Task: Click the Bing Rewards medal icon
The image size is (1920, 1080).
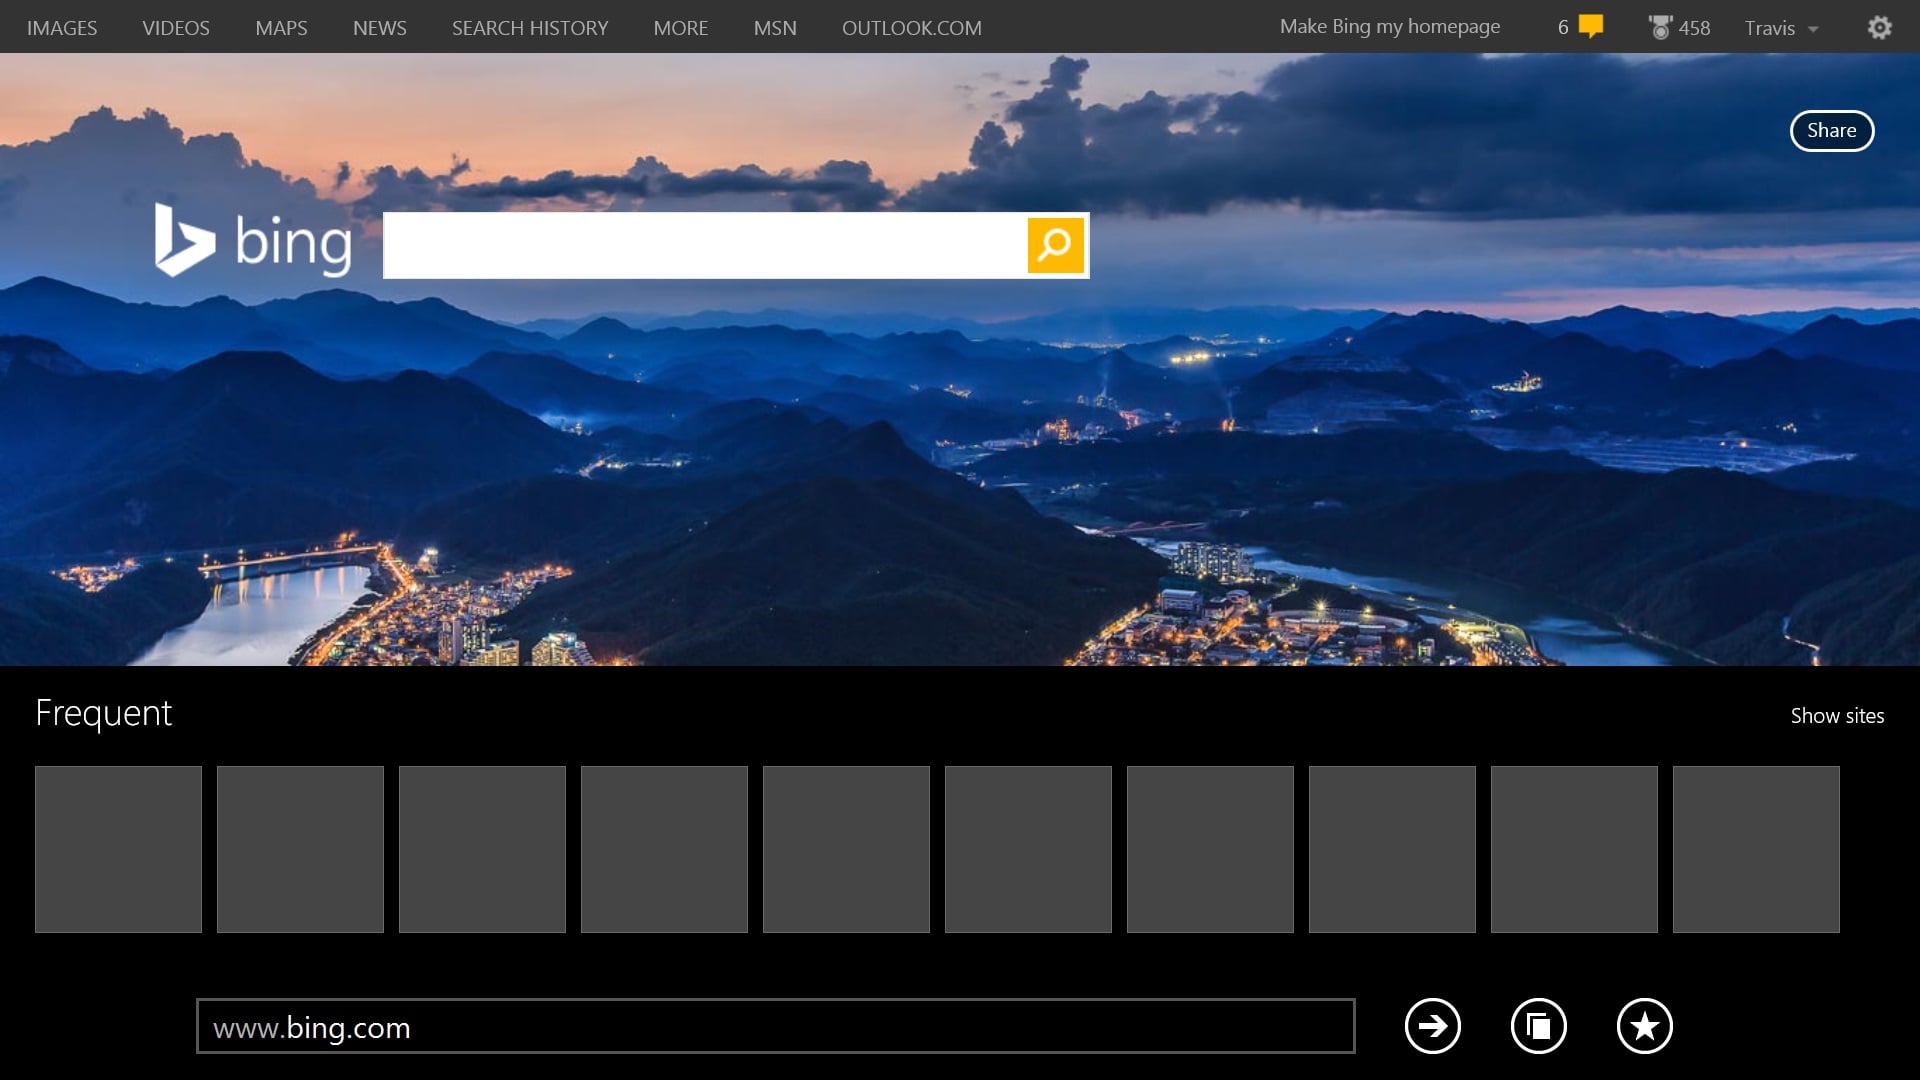Action: click(1659, 27)
